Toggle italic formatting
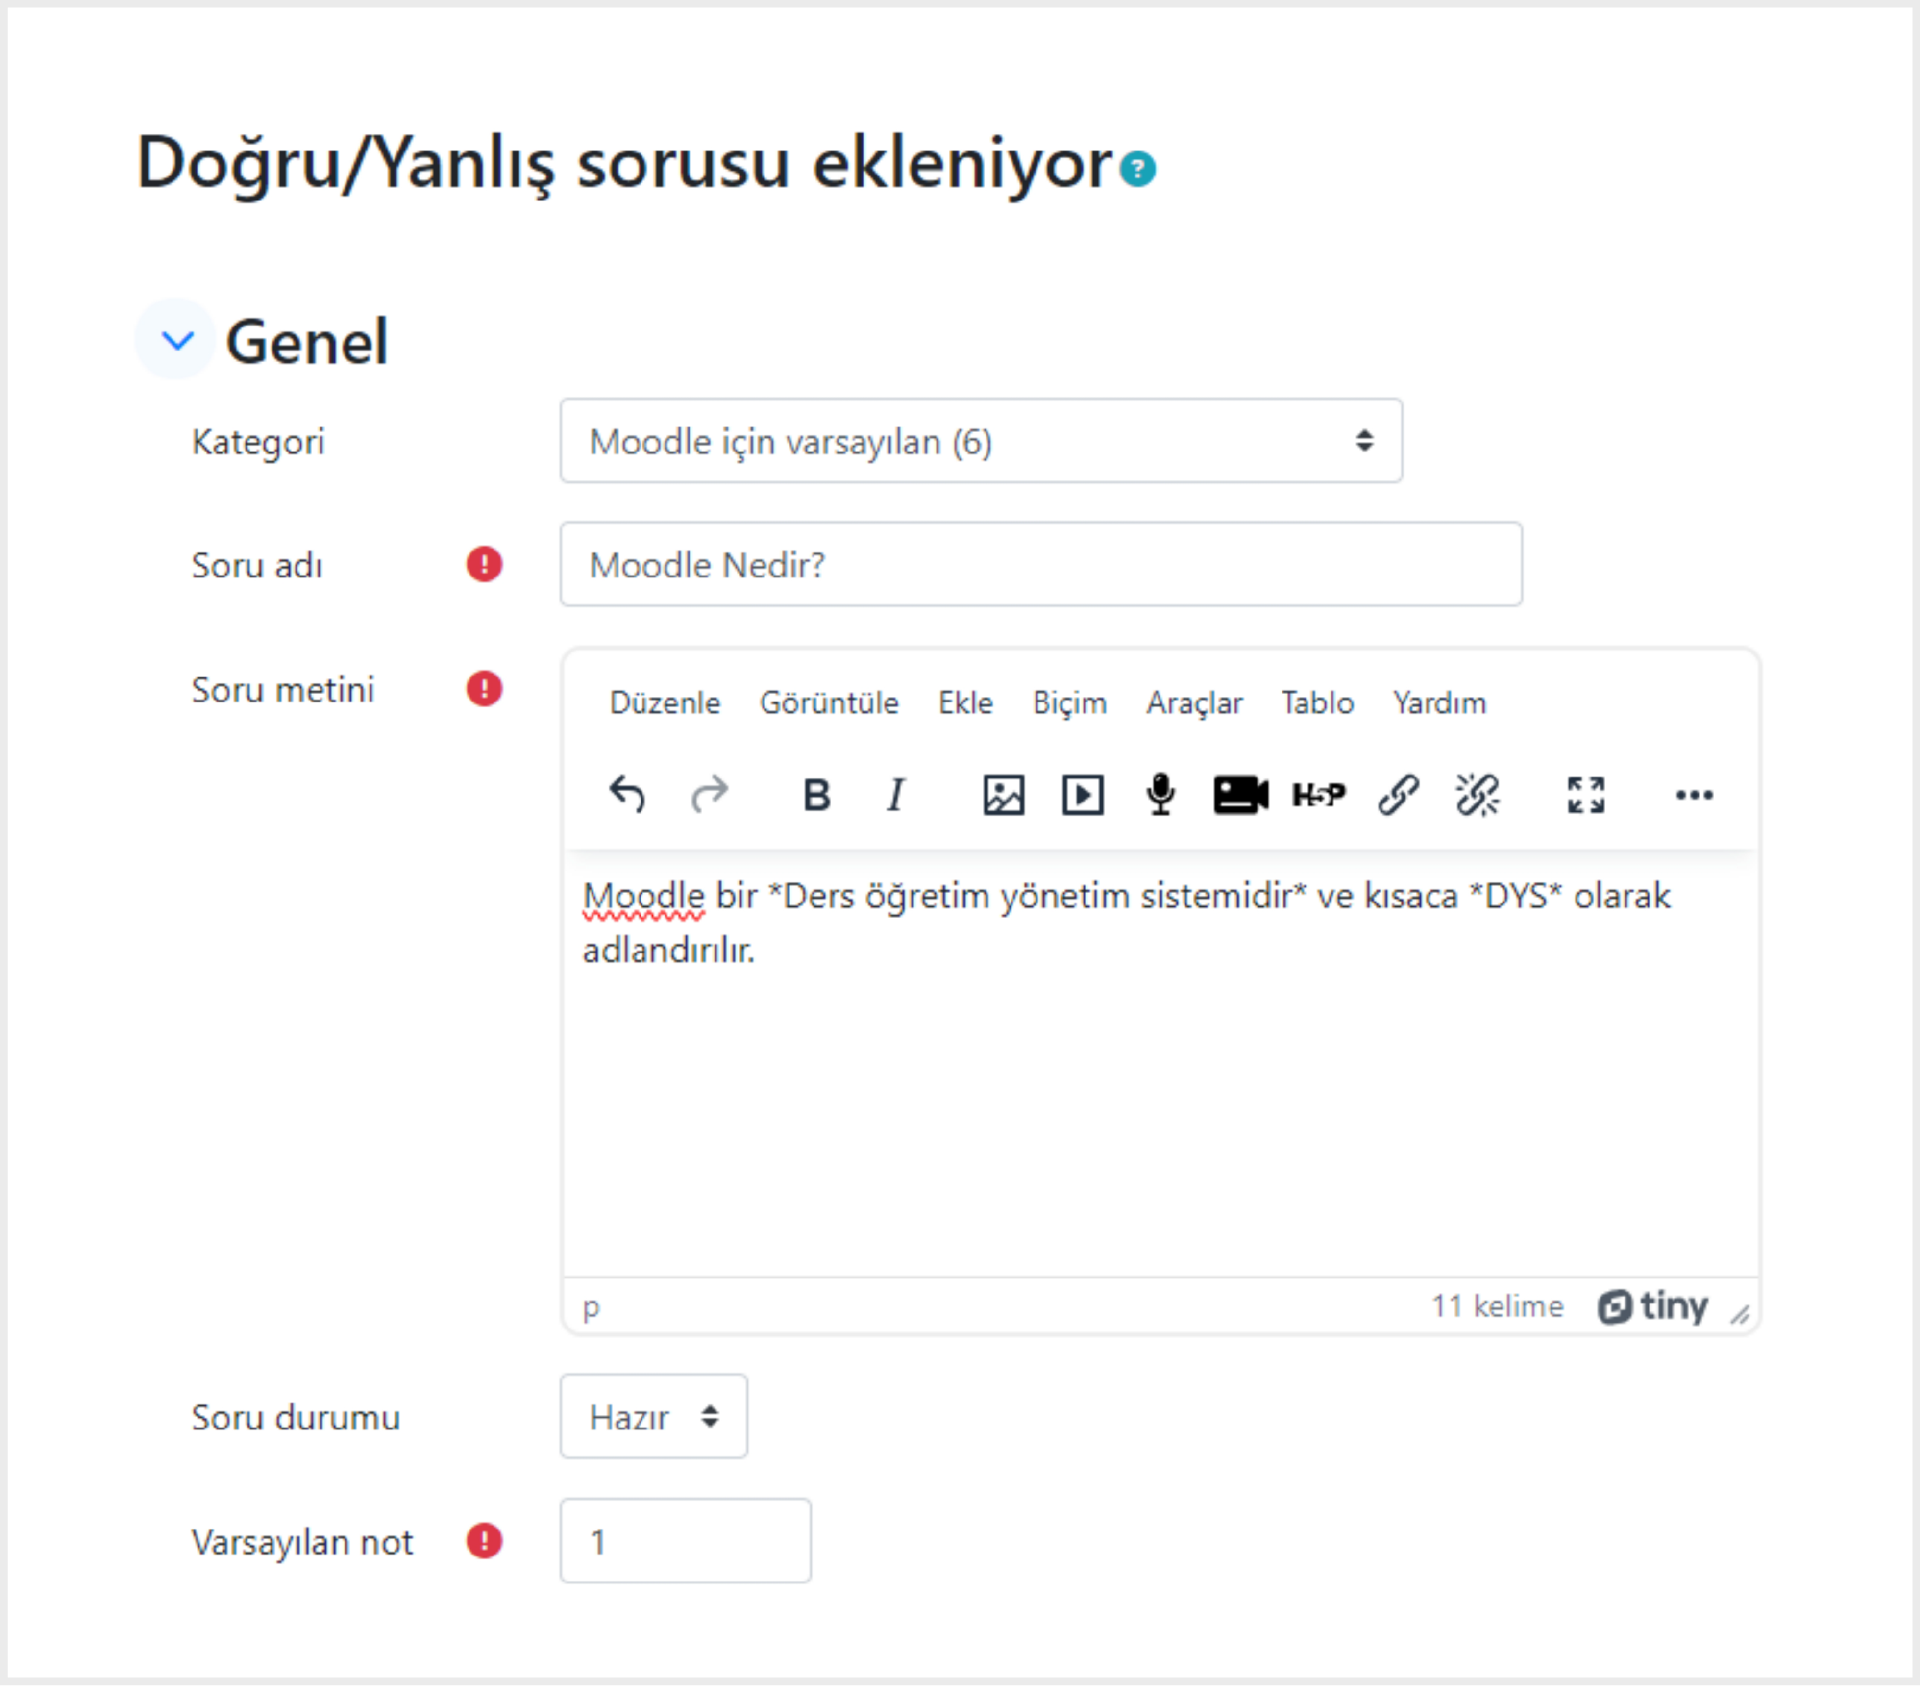This screenshot has width=1920, height=1686. [896, 795]
